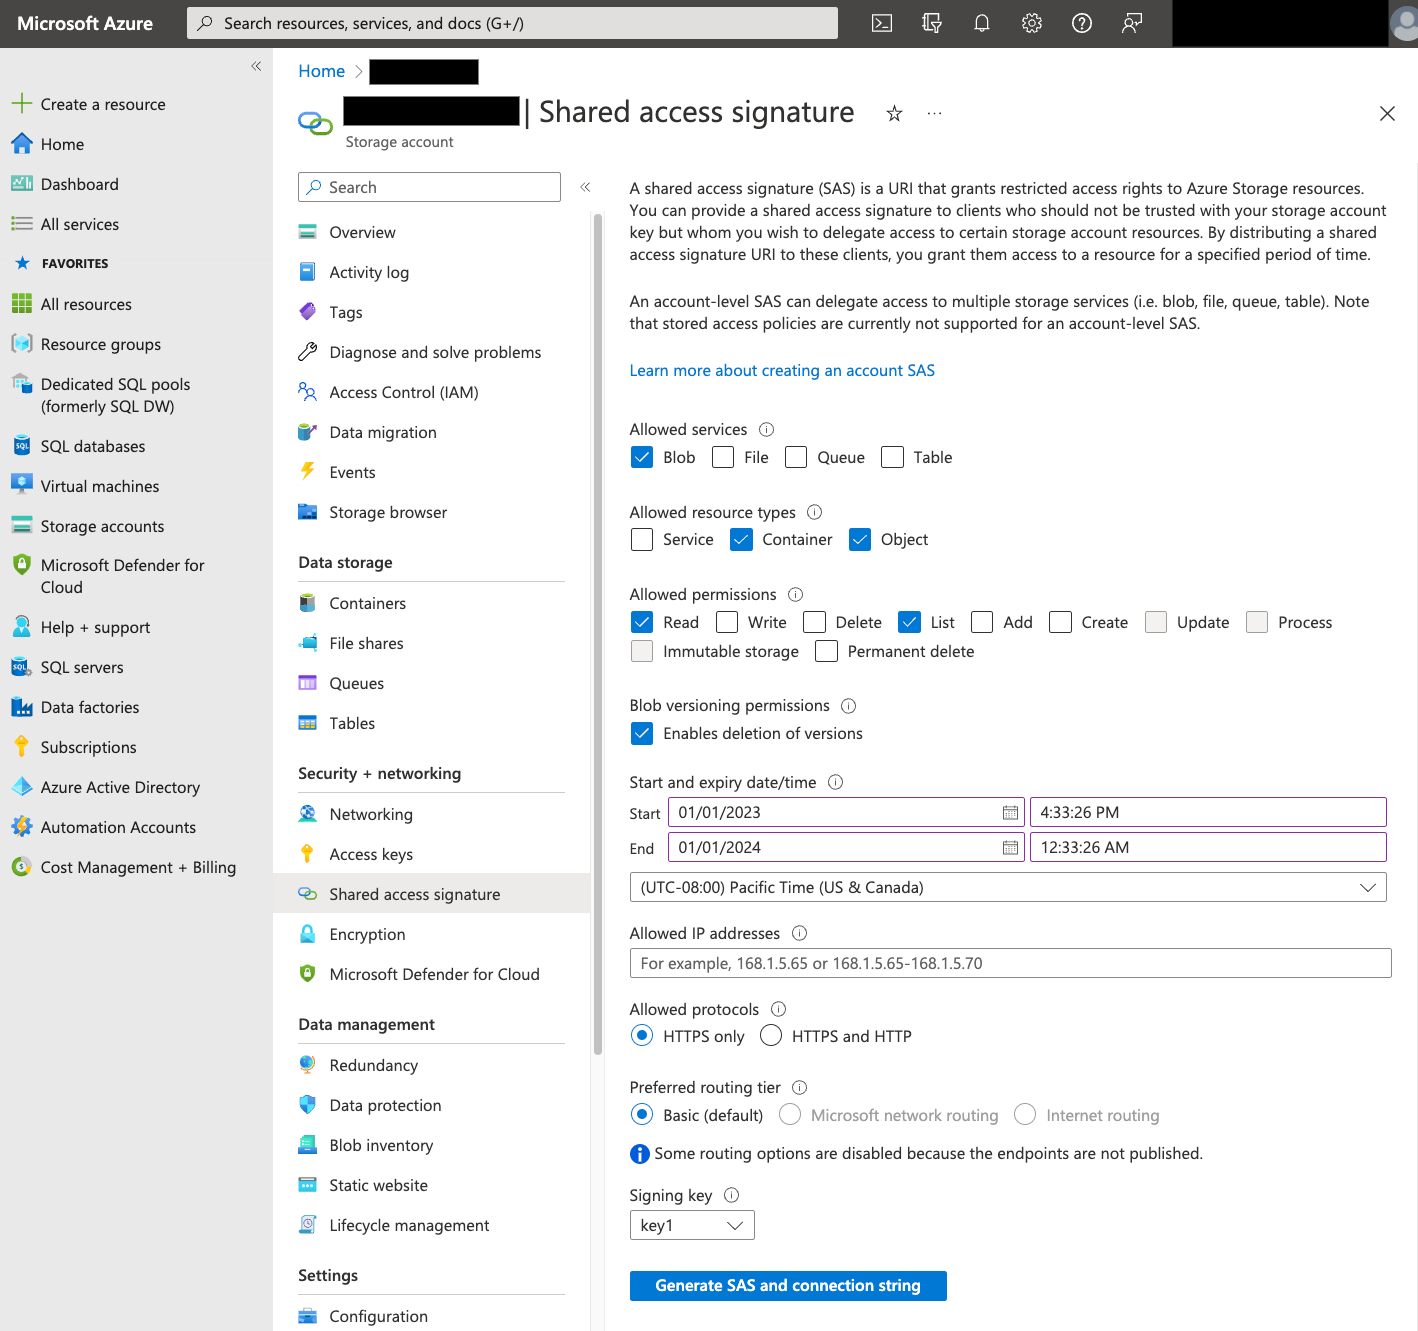This screenshot has height=1331, width=1418.
Task: Open Access Control (IAM) settings
Action: (x=403, y=392)
